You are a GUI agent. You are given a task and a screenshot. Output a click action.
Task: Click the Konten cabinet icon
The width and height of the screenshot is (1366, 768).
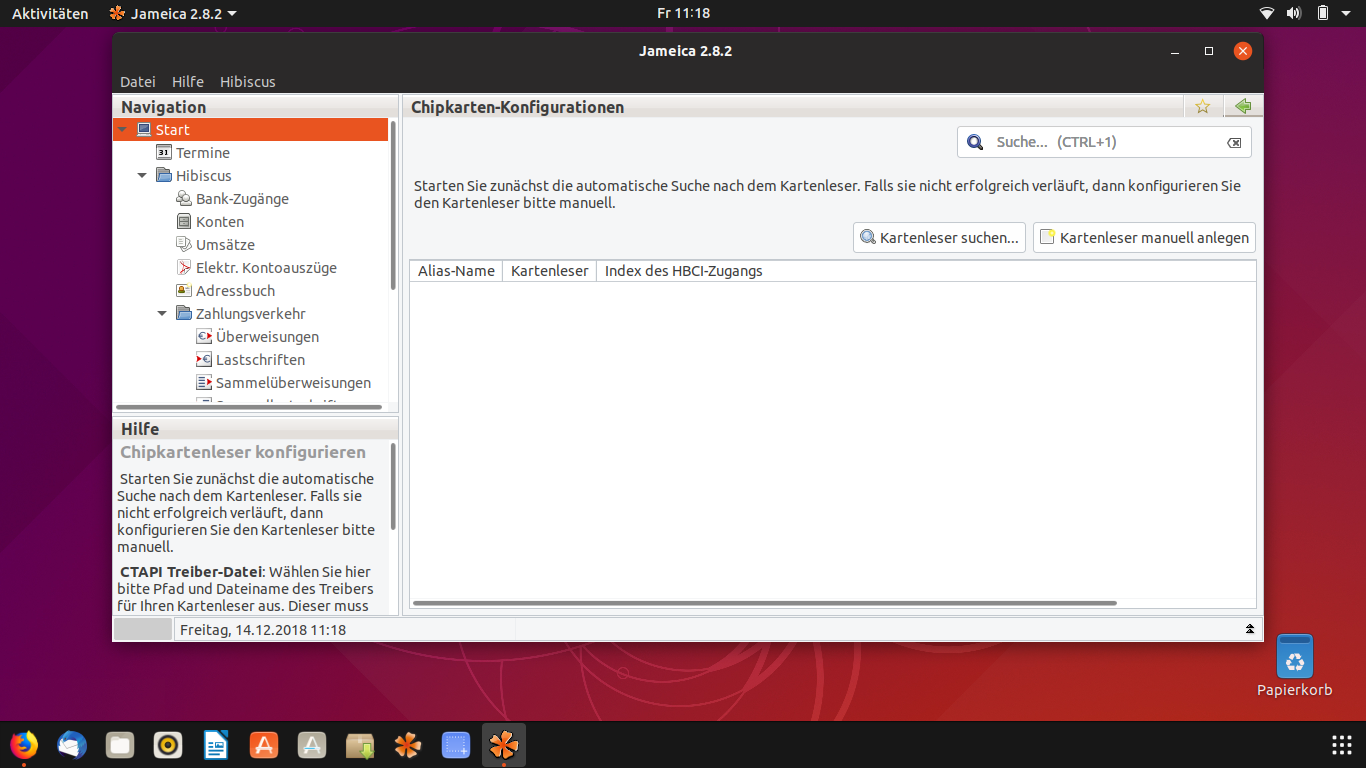(x=184, y=222)
